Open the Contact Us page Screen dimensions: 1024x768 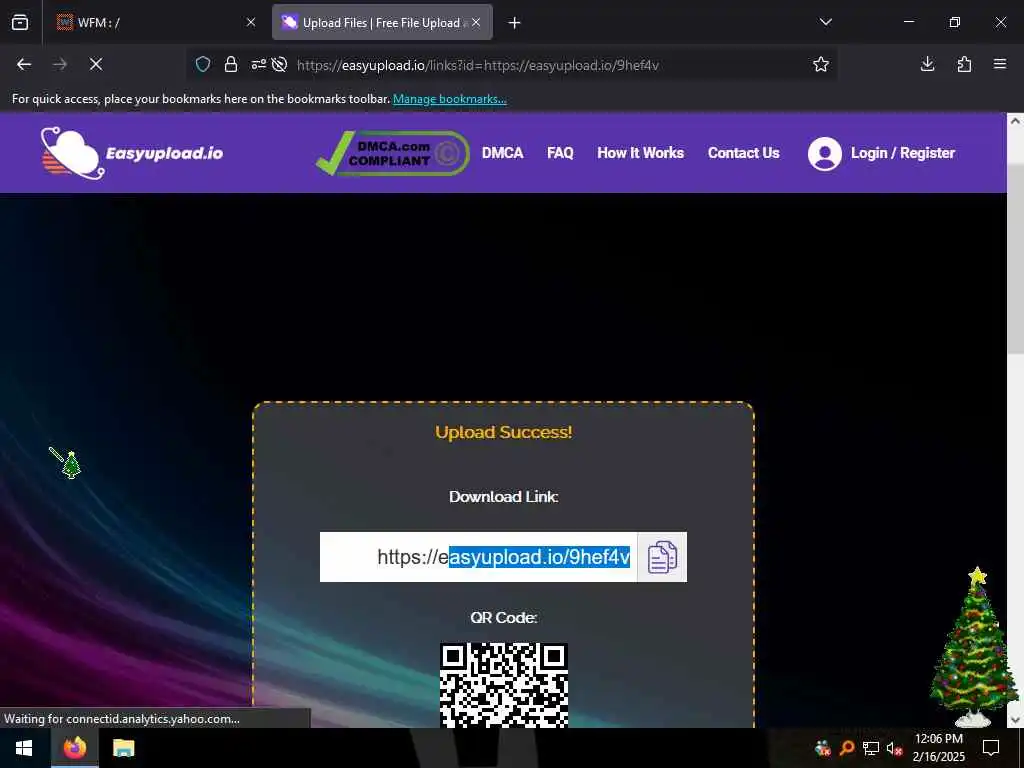click(x=743, y=153)
